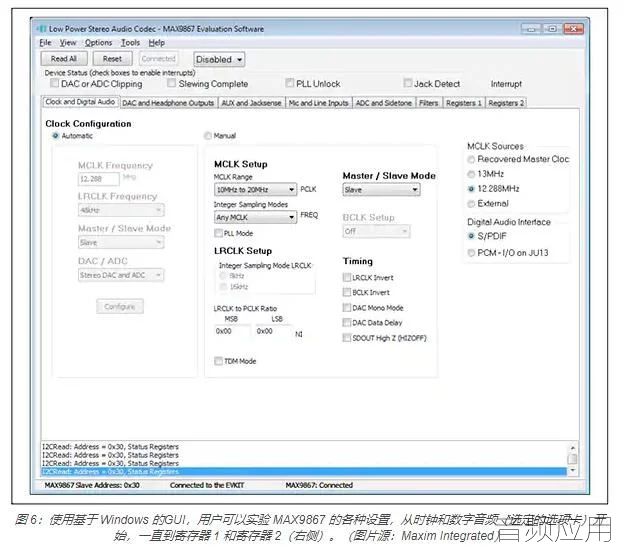Switch to ADC and Sidetone tab

point(384,103)
